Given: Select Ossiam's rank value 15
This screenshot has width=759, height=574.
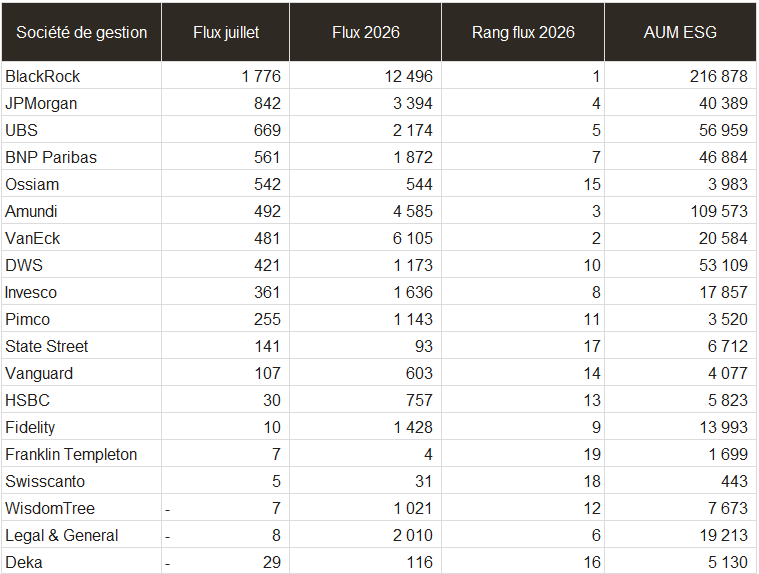Looking at the screenshot, I should 592,184.
